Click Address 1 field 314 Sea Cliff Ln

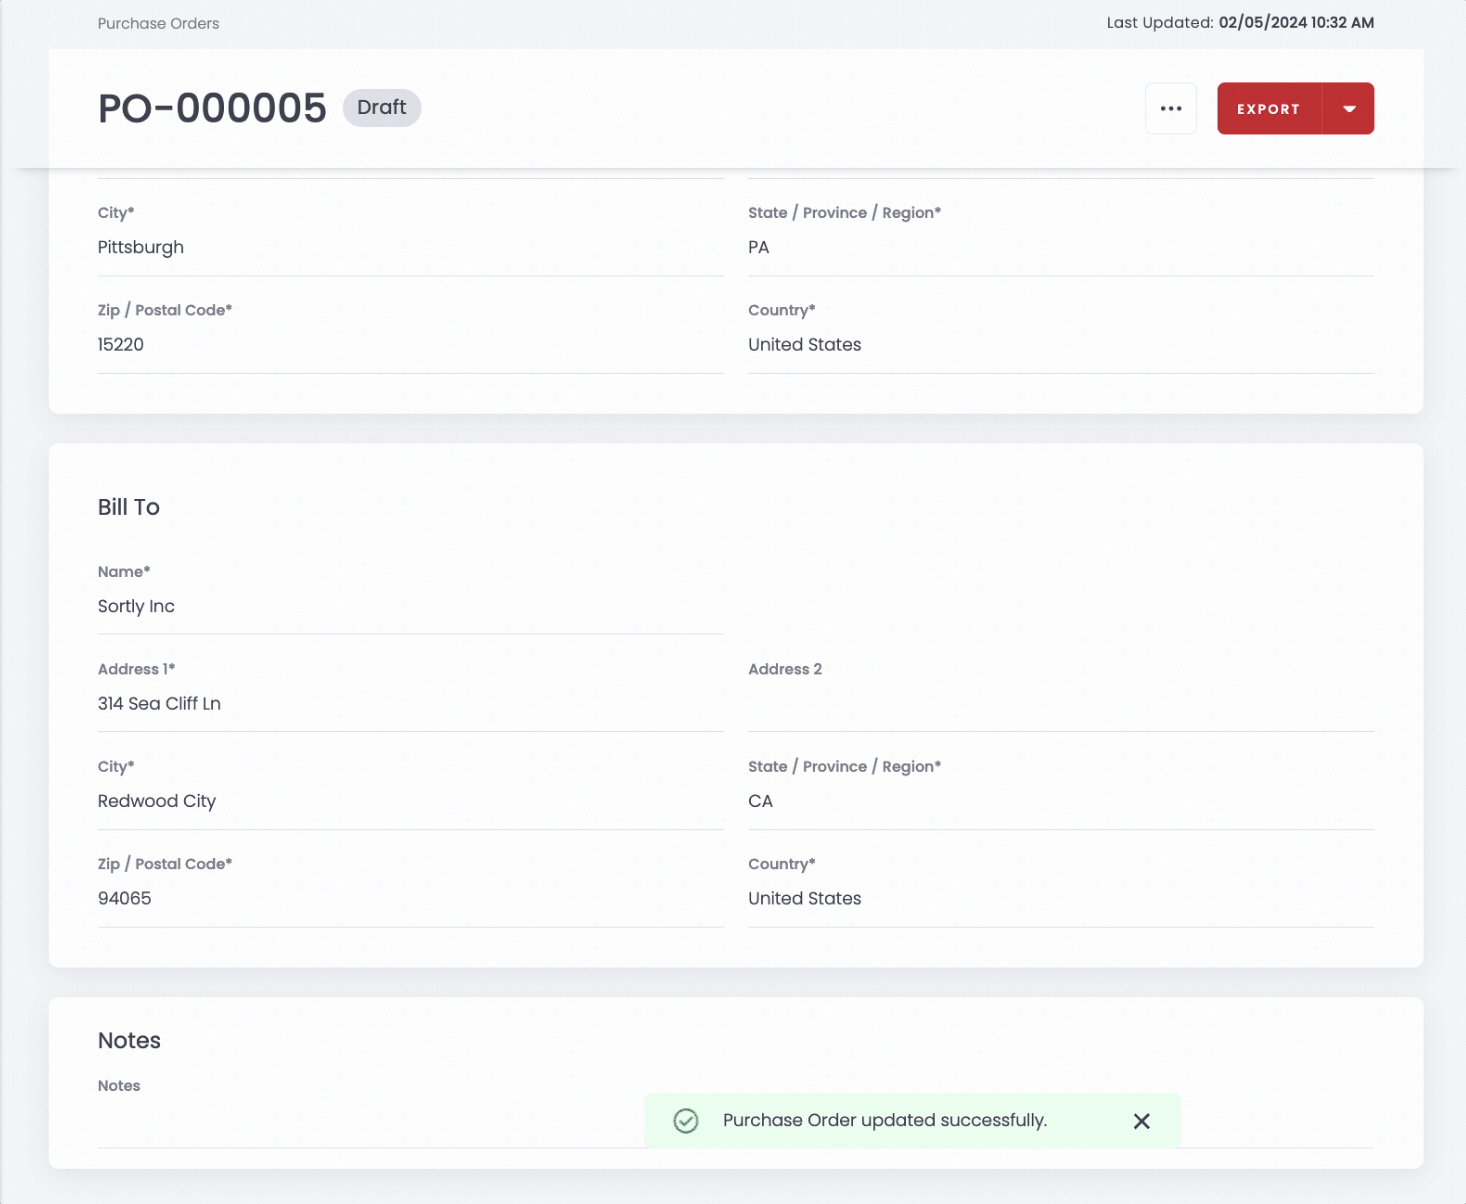[x=410, y=704]
